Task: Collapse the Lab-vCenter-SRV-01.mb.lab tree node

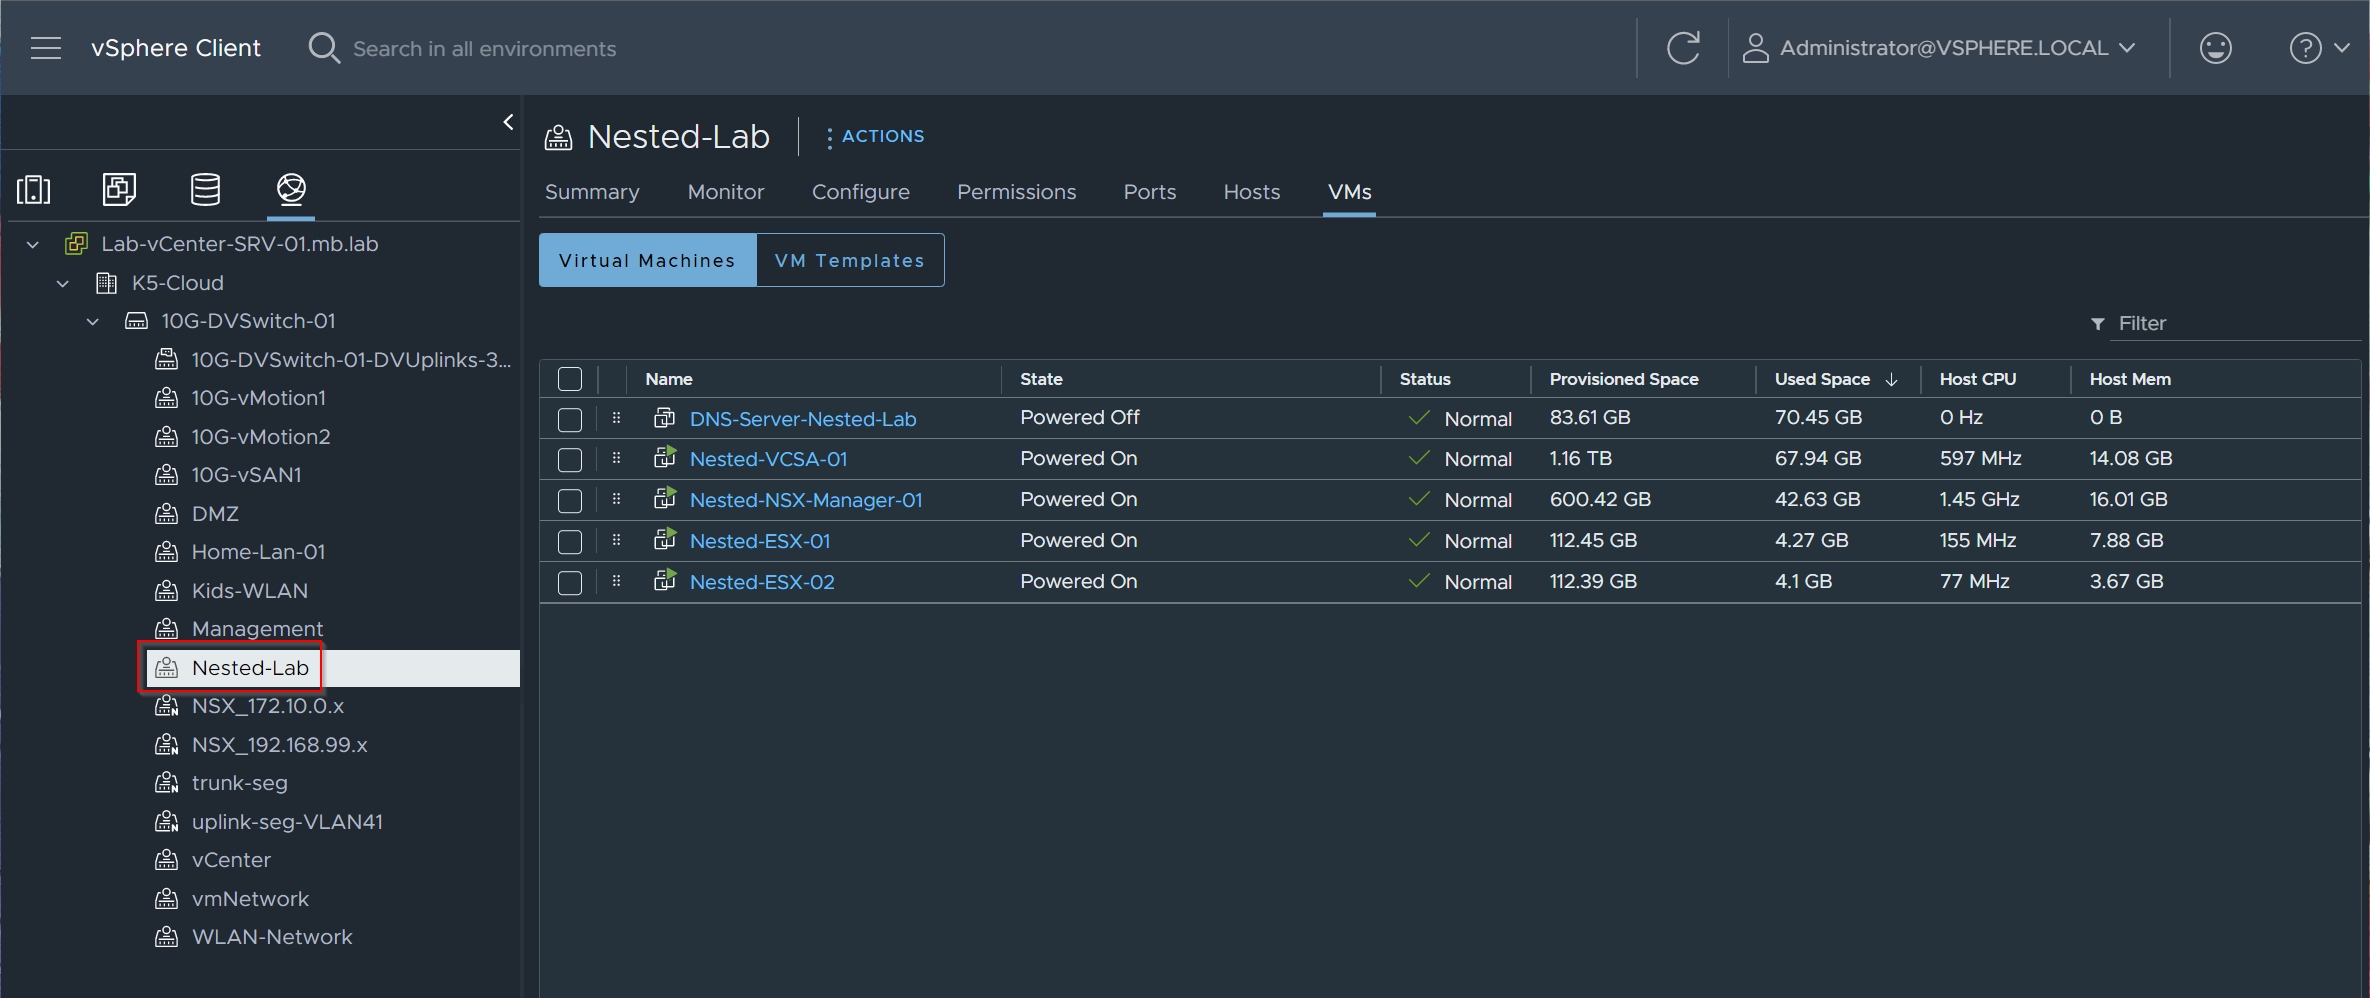Action: (33, 244)
